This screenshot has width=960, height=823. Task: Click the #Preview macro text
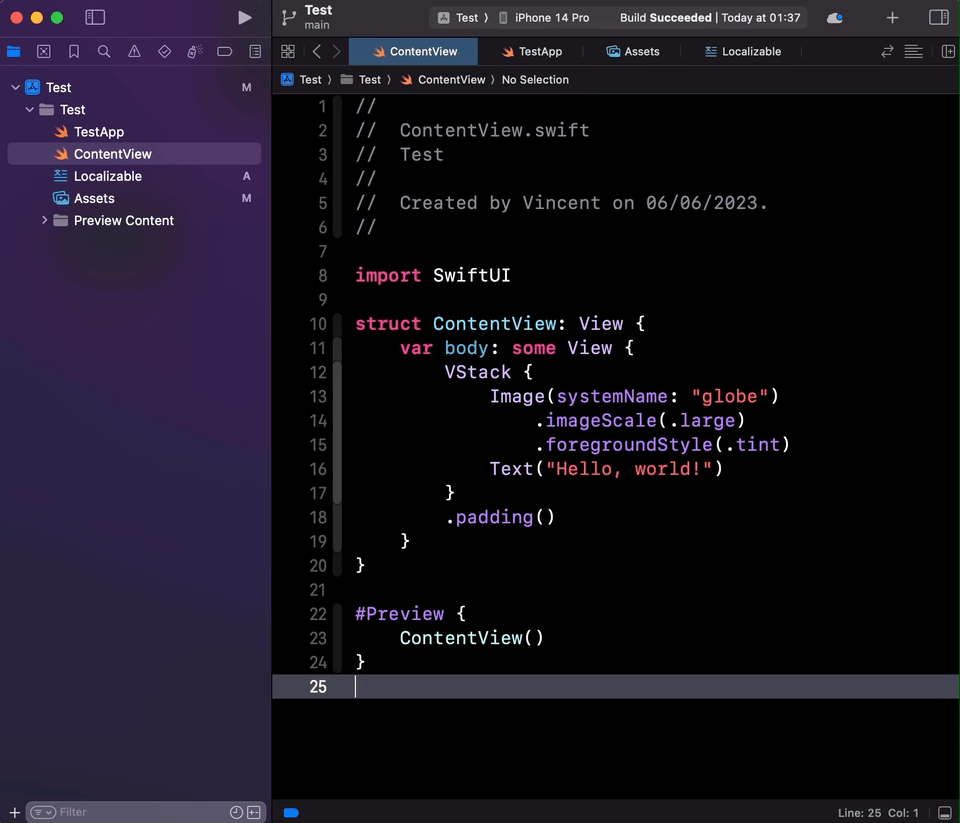[x=399, y=614]
